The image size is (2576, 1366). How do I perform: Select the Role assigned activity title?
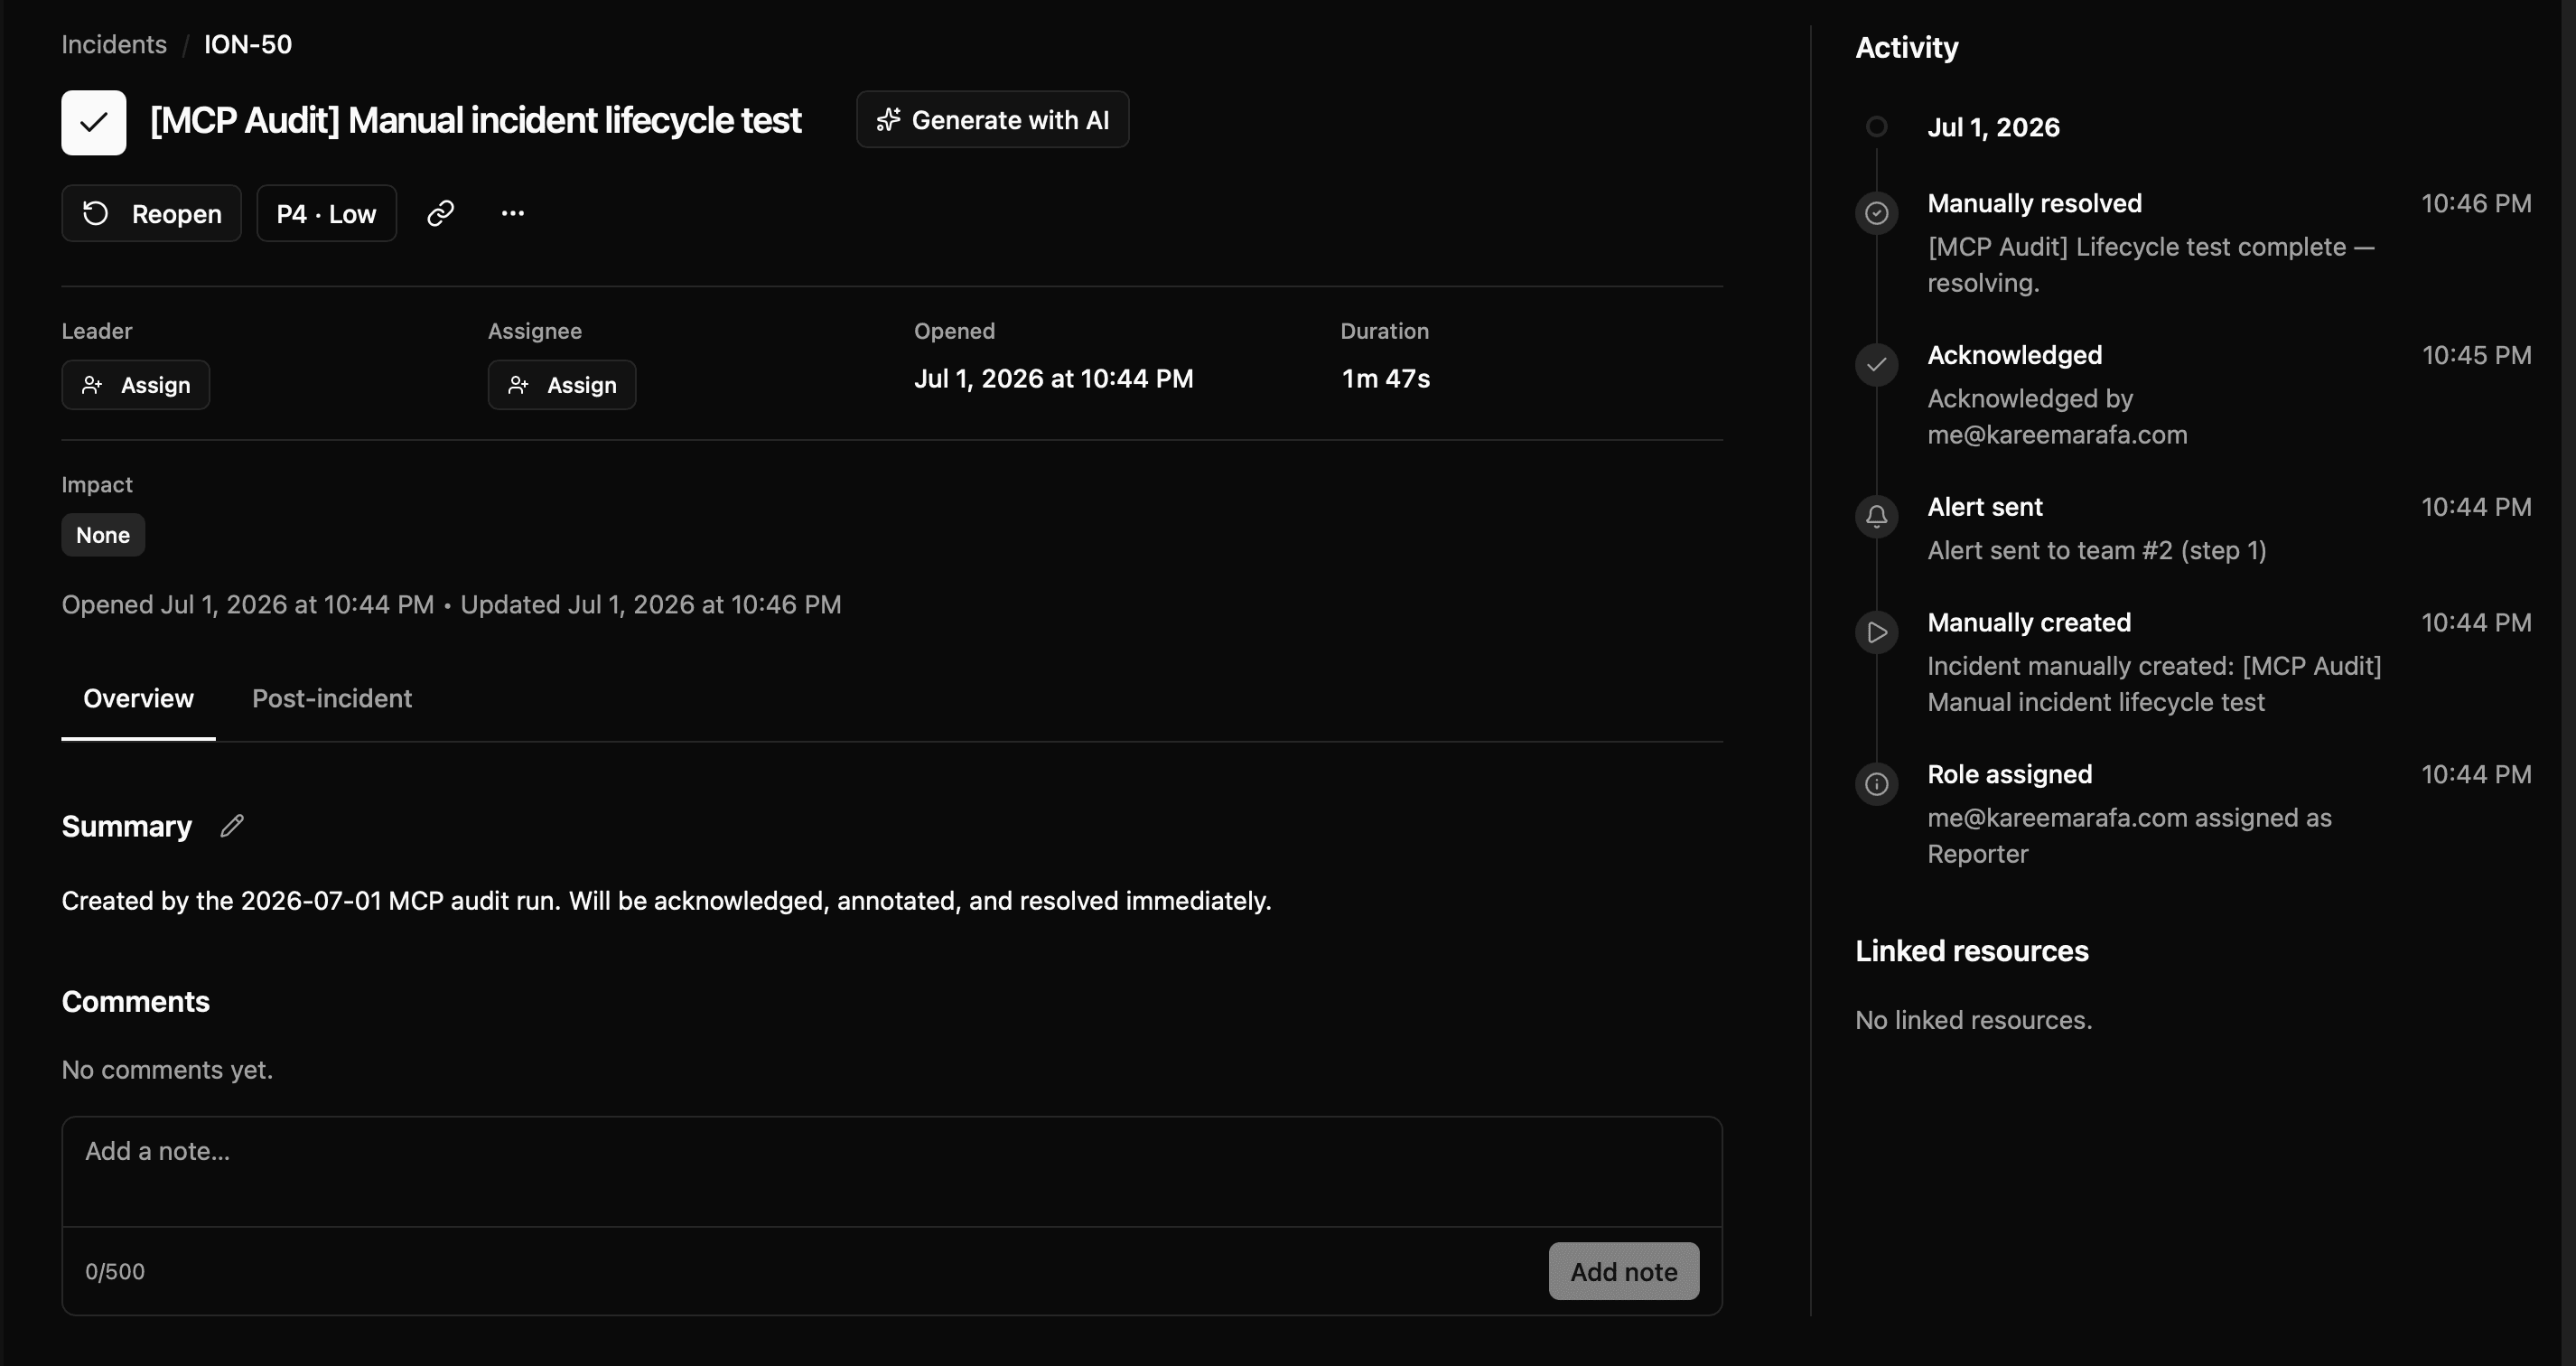[2009, 774]
